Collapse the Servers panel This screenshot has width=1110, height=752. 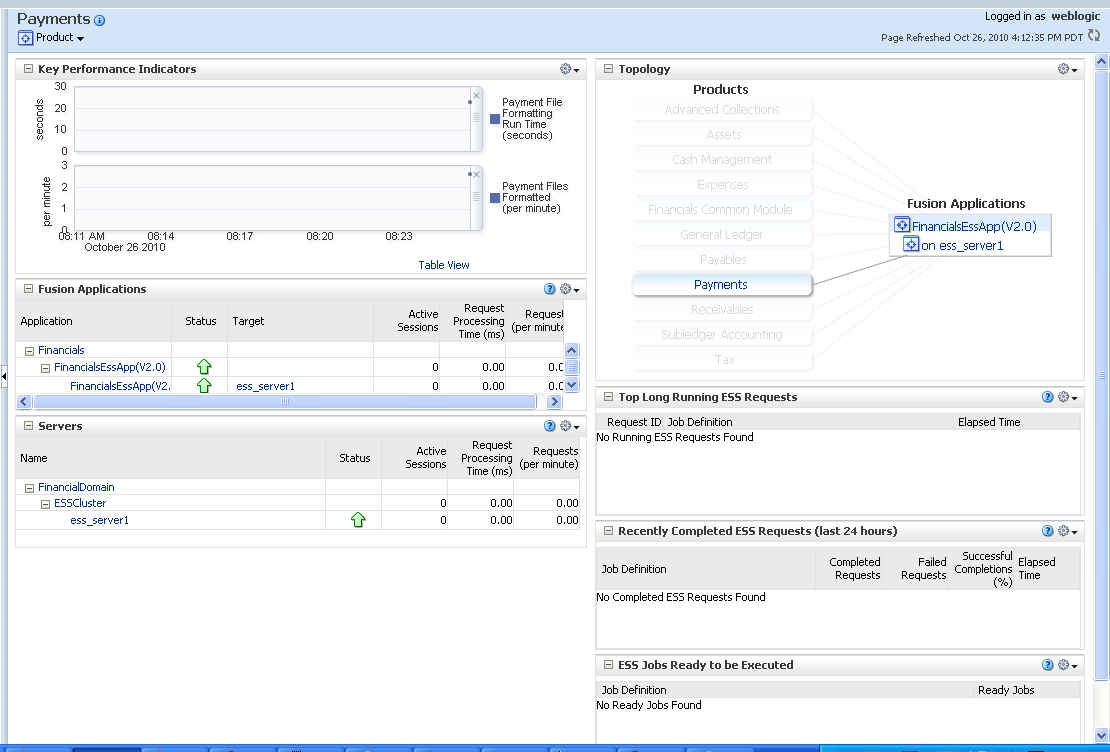point(28,426)
